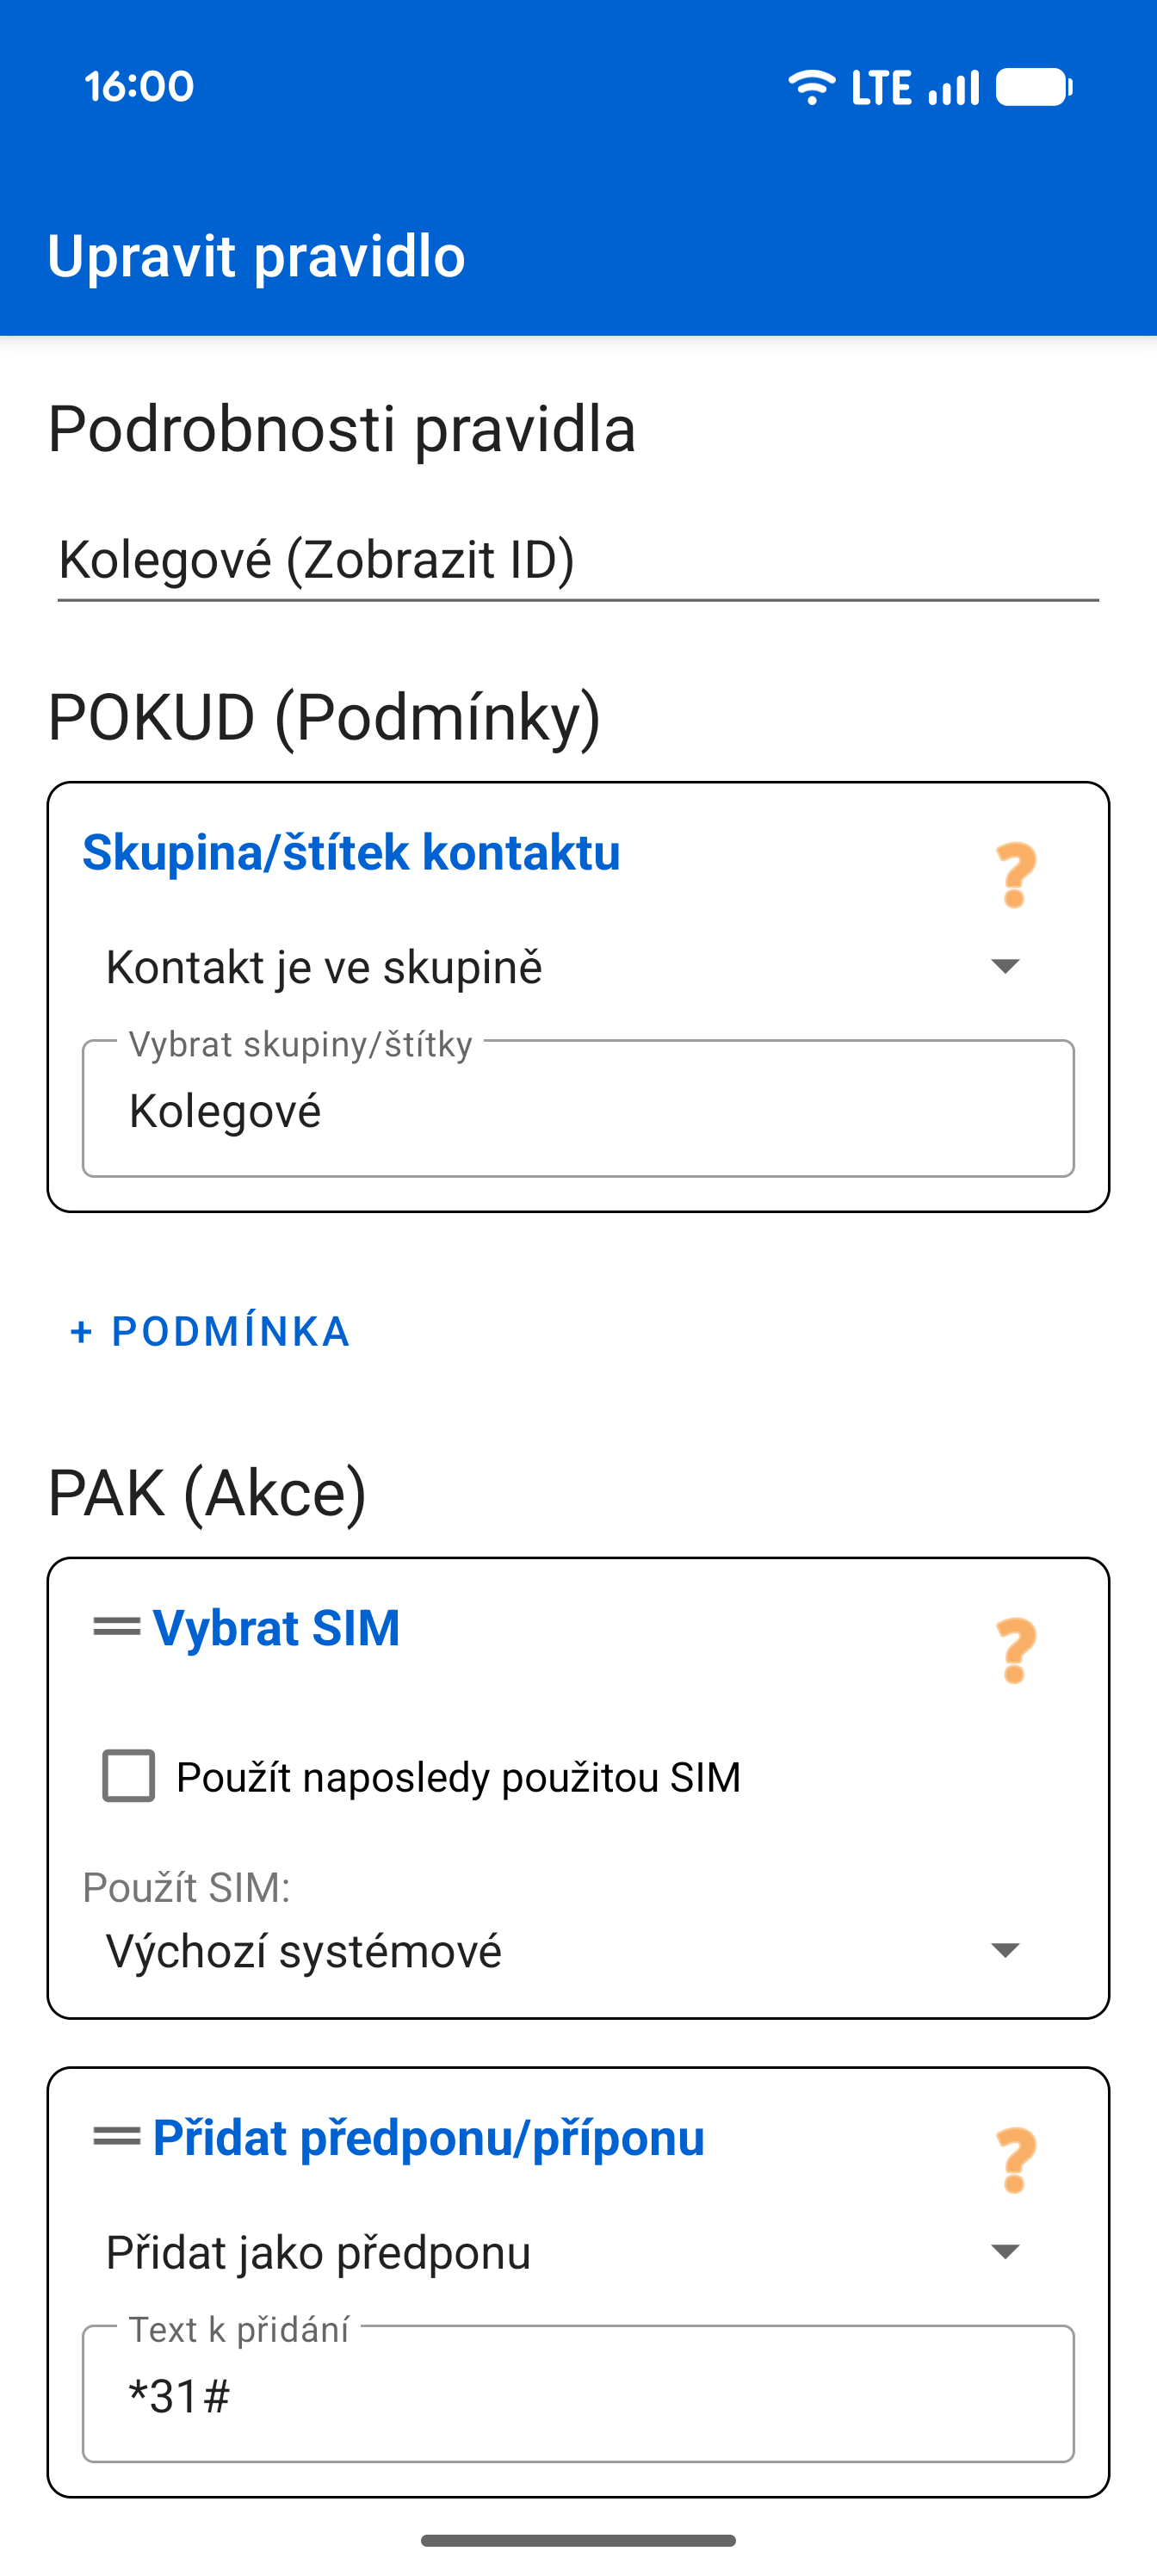Select the Vybrat skupiny/štítky field with Kolegové
The height and width of the screenshot is (2576, 1157).
tap(578, 1110)
